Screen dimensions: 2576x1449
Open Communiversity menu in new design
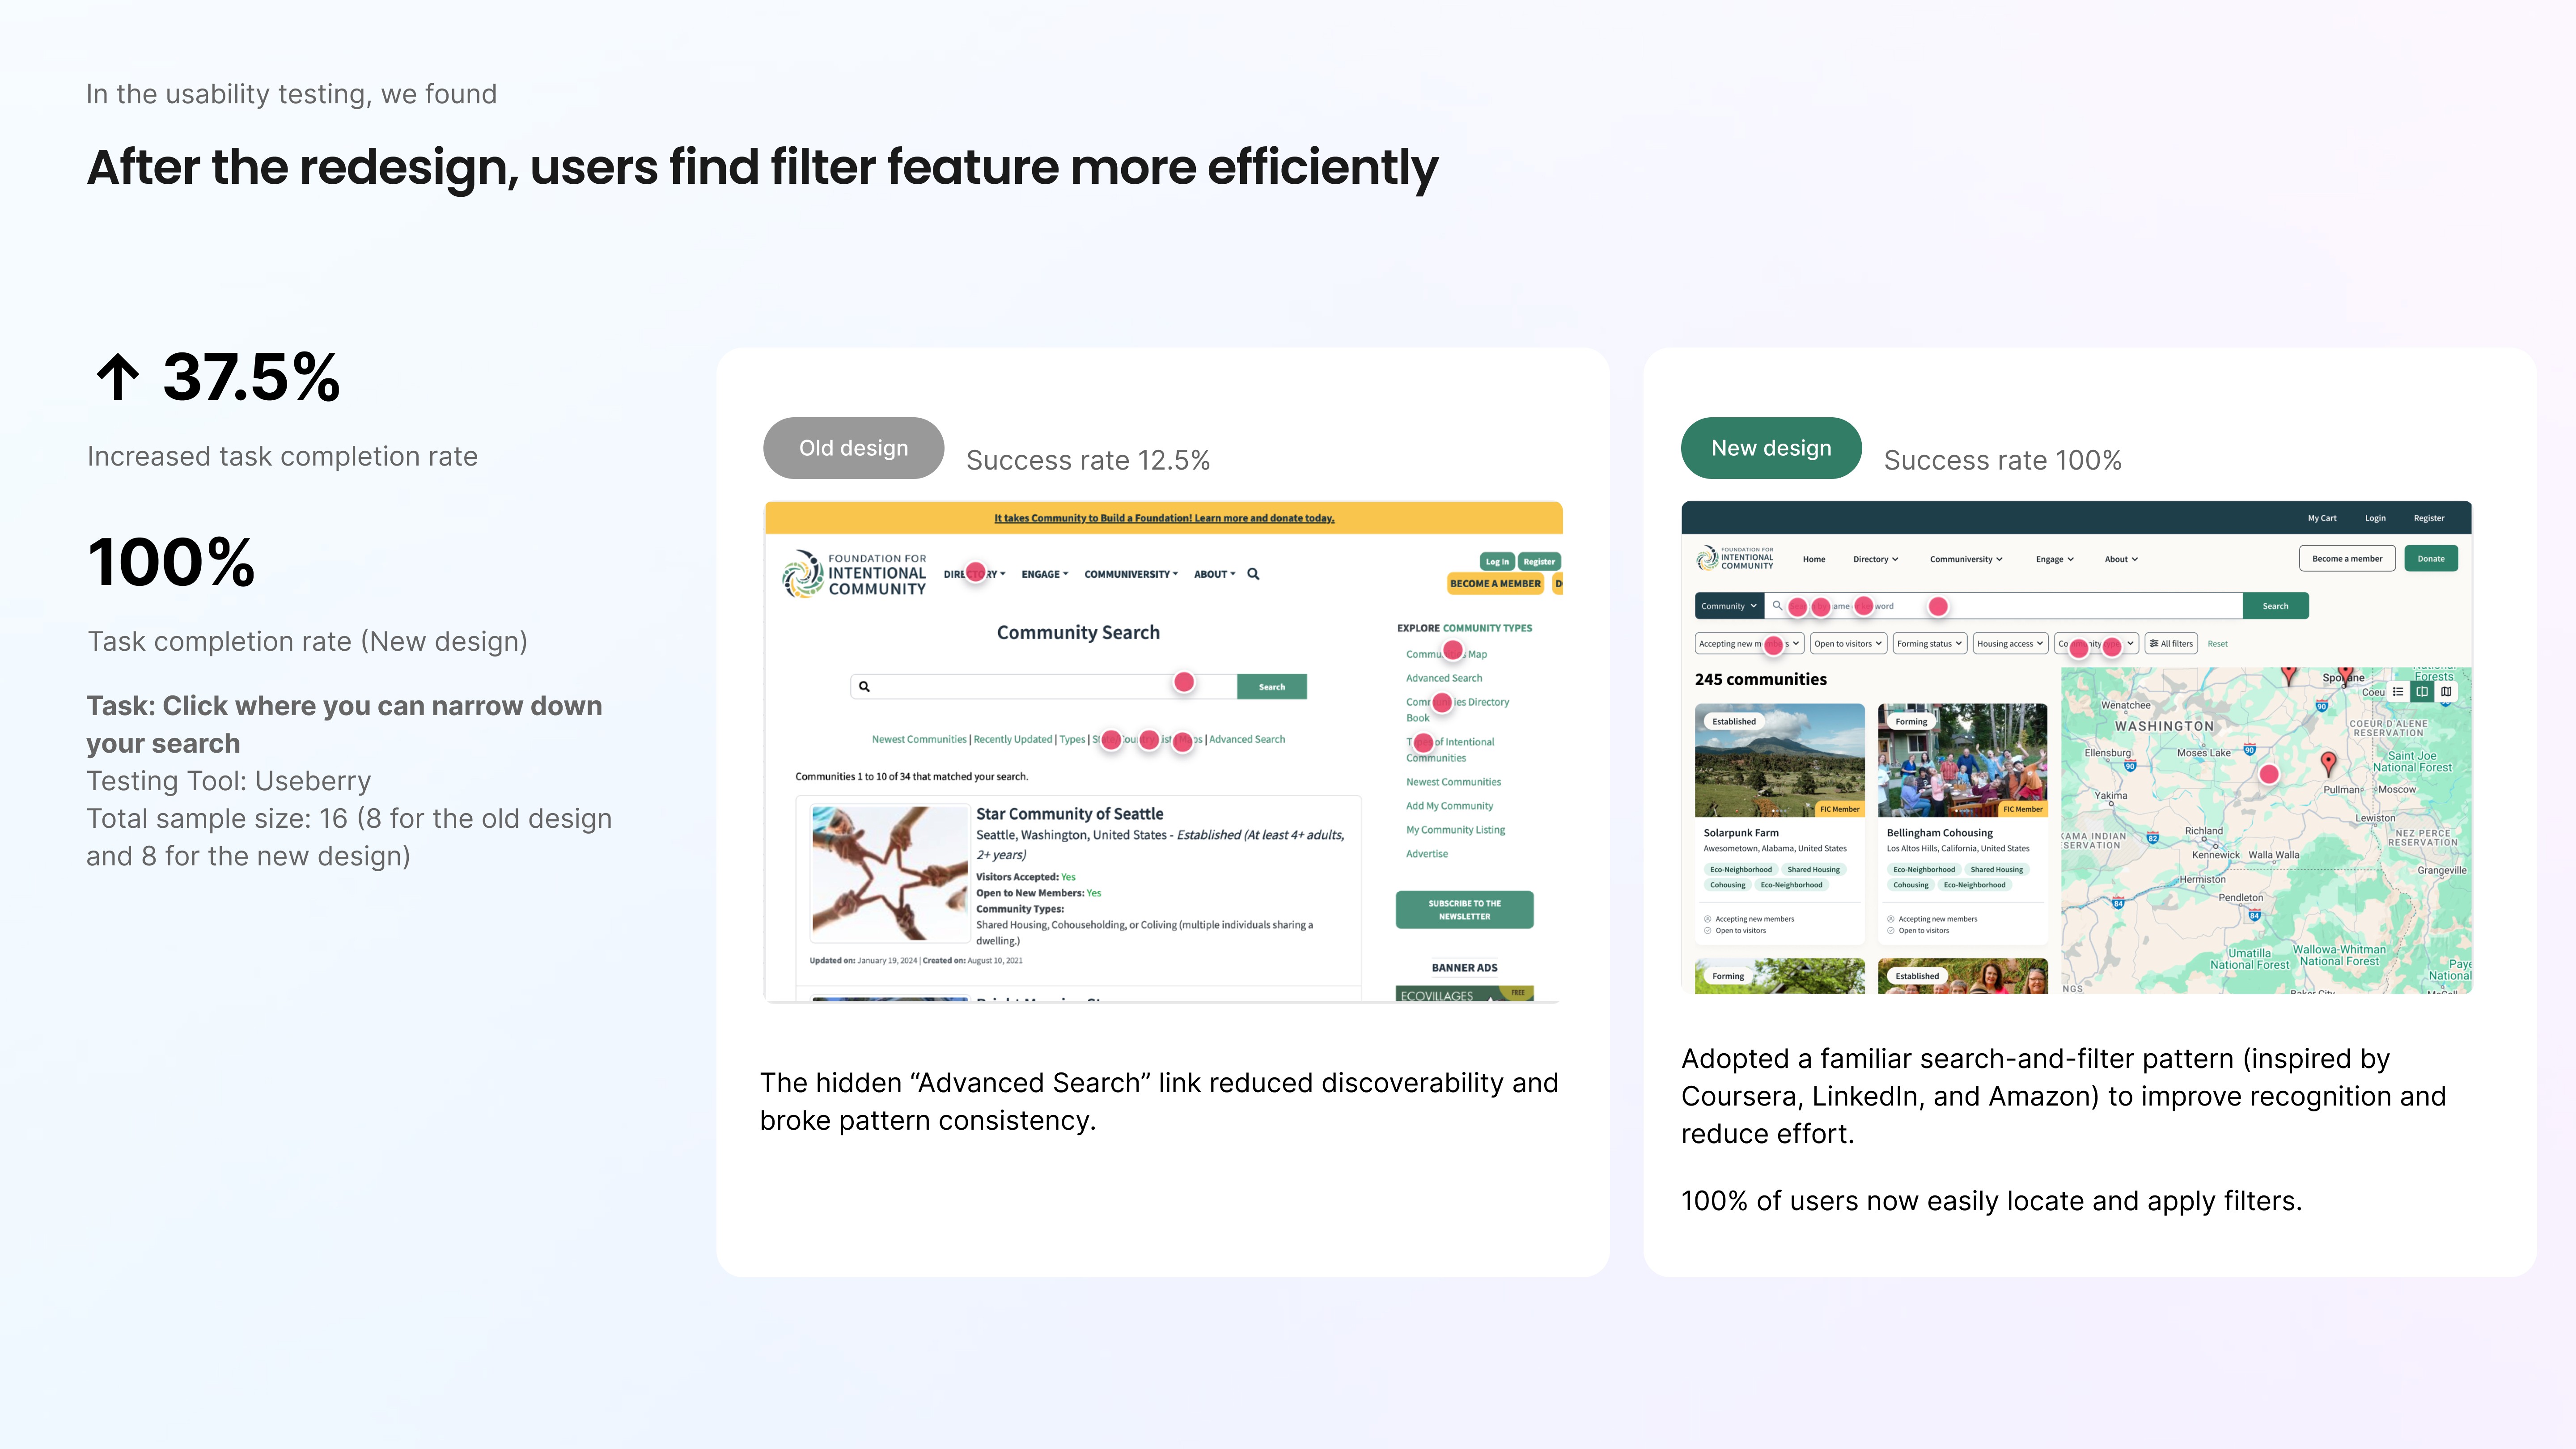tap(1965, 559)
